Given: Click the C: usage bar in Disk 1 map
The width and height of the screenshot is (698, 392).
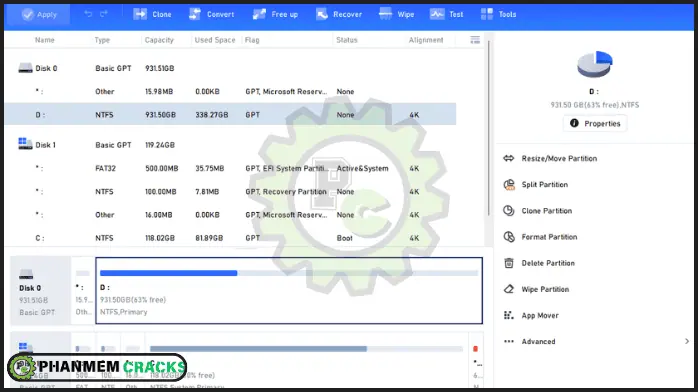Looking at the screenshot, I should 306,349.
